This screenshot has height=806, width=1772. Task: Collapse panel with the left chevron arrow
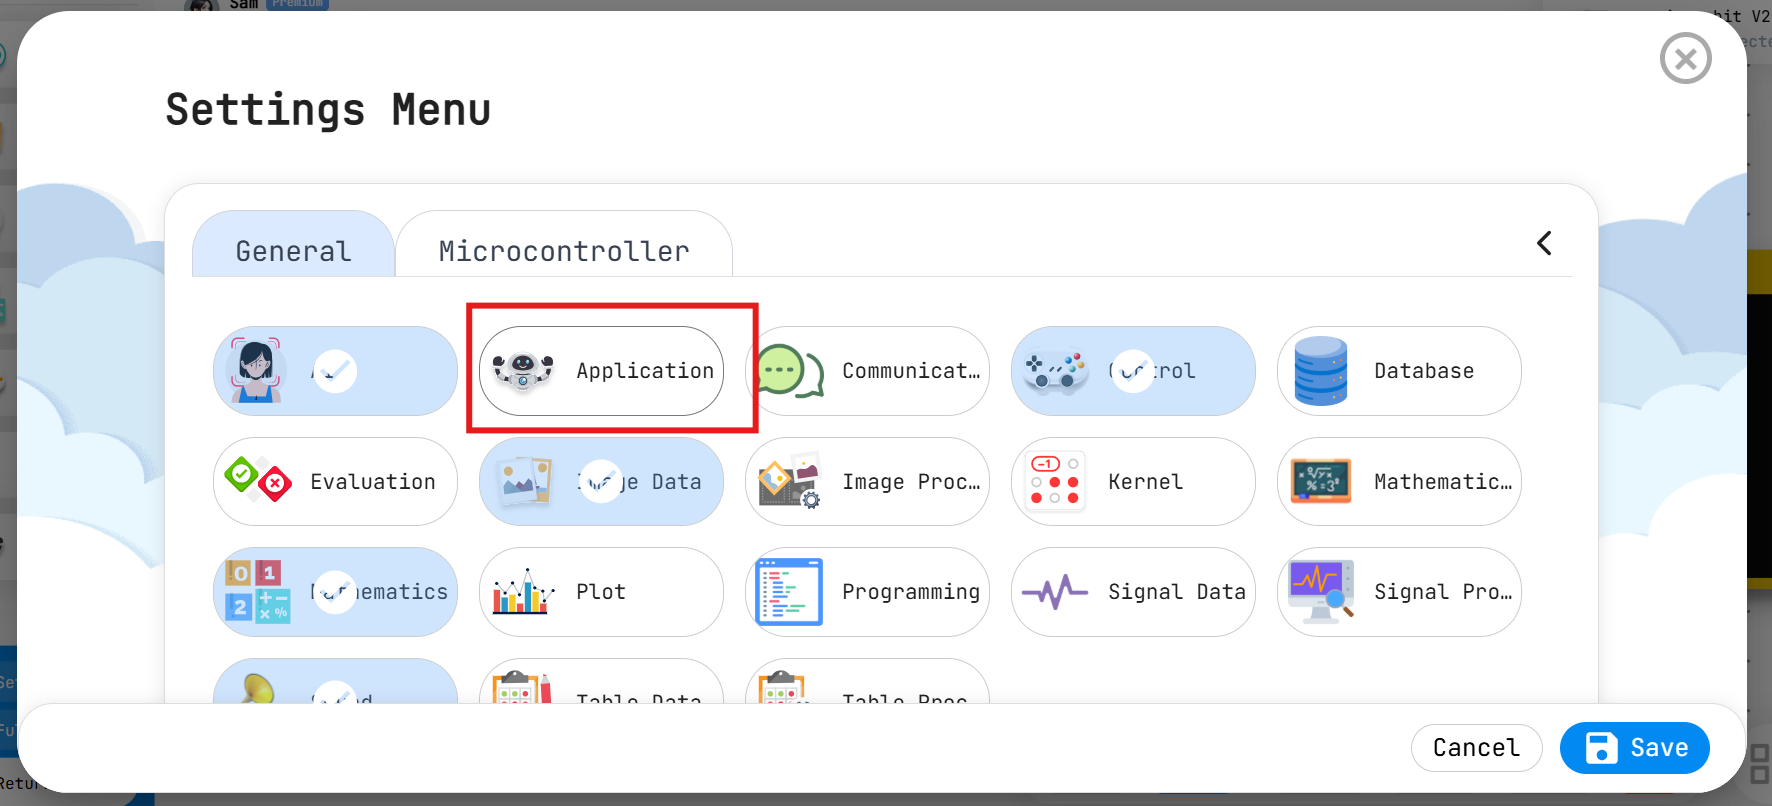coord(1544,243)
